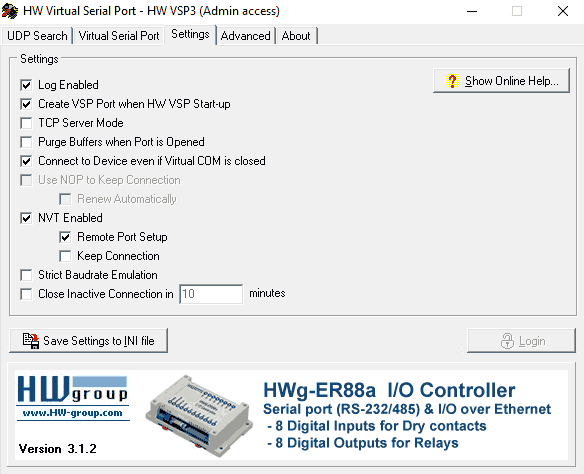Click the 8 Digital Outputs for Relays text
This screenshot has height=474, width=584.
point(363,443)
